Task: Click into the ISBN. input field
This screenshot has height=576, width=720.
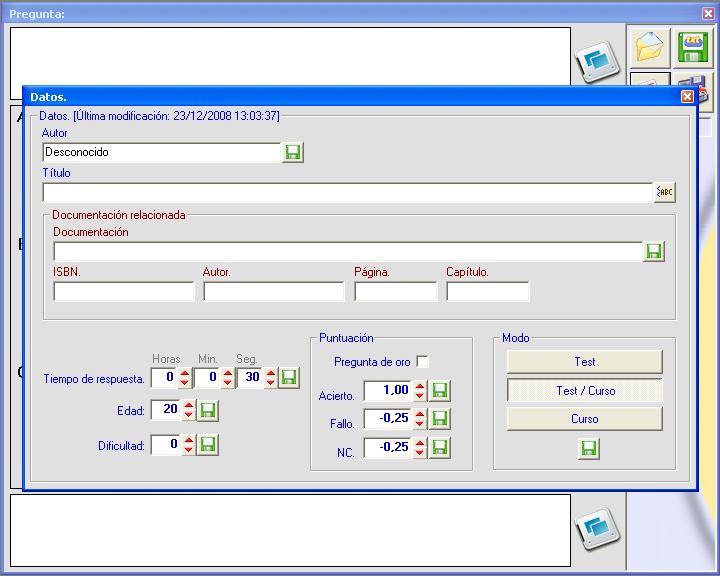Action: [x=124, y=291]
